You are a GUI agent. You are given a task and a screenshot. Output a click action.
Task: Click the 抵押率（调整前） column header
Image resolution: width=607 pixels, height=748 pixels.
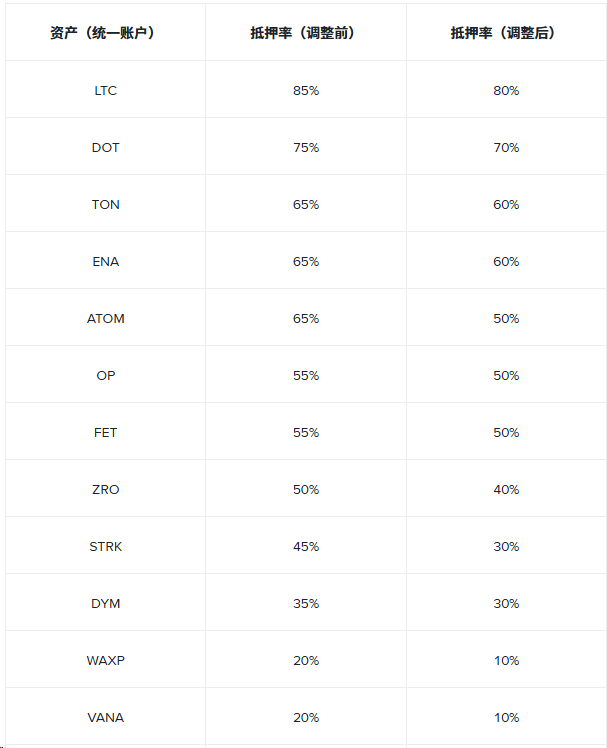(306, 32)
